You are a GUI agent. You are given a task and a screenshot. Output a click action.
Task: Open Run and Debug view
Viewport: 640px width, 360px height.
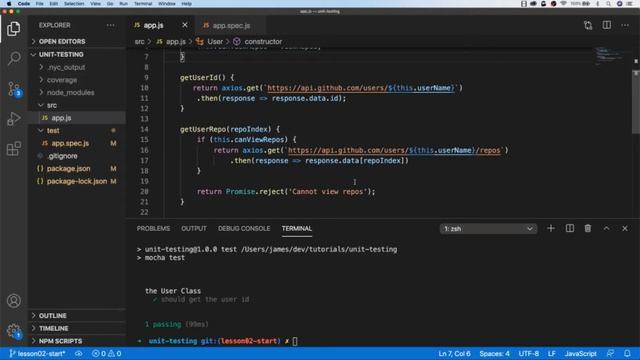(x=13, y=119)
